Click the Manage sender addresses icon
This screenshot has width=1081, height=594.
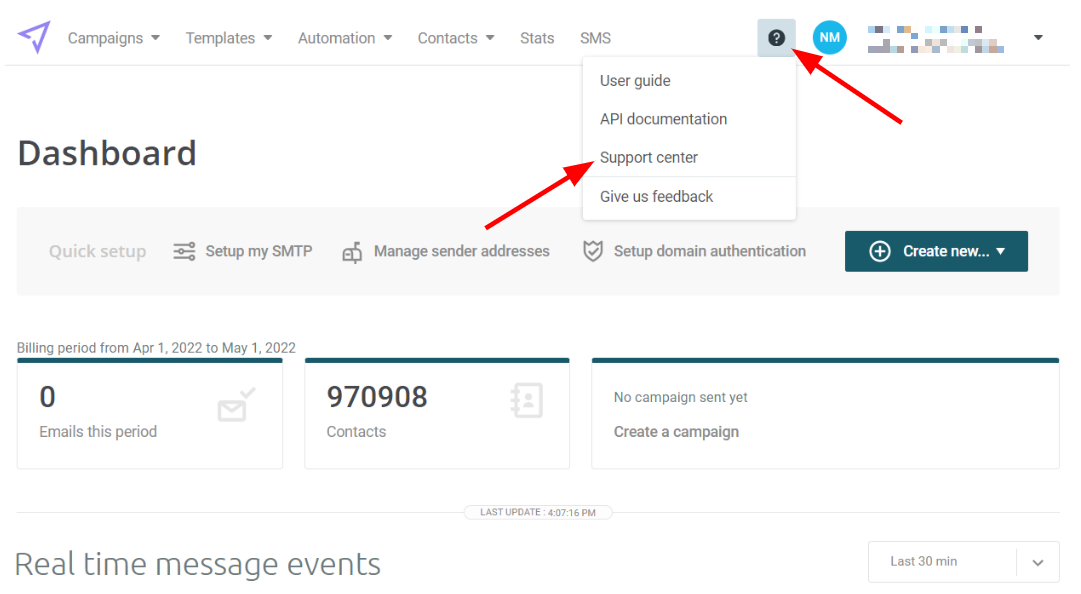[352, 252]
